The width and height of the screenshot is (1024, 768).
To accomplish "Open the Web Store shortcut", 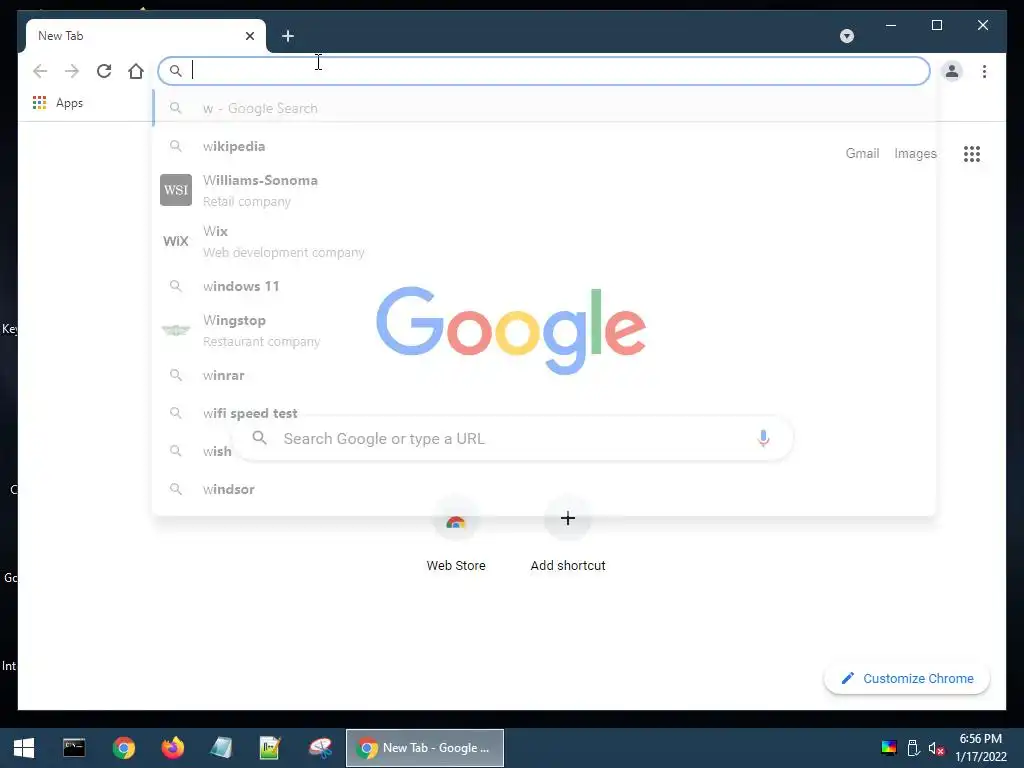I will pyautogui.click(x=456, y=536).
